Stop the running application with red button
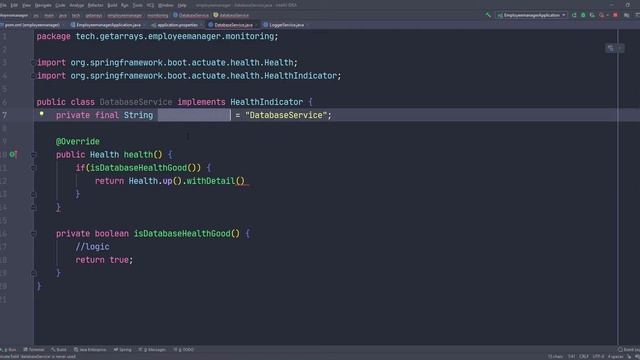 point(615,15)
